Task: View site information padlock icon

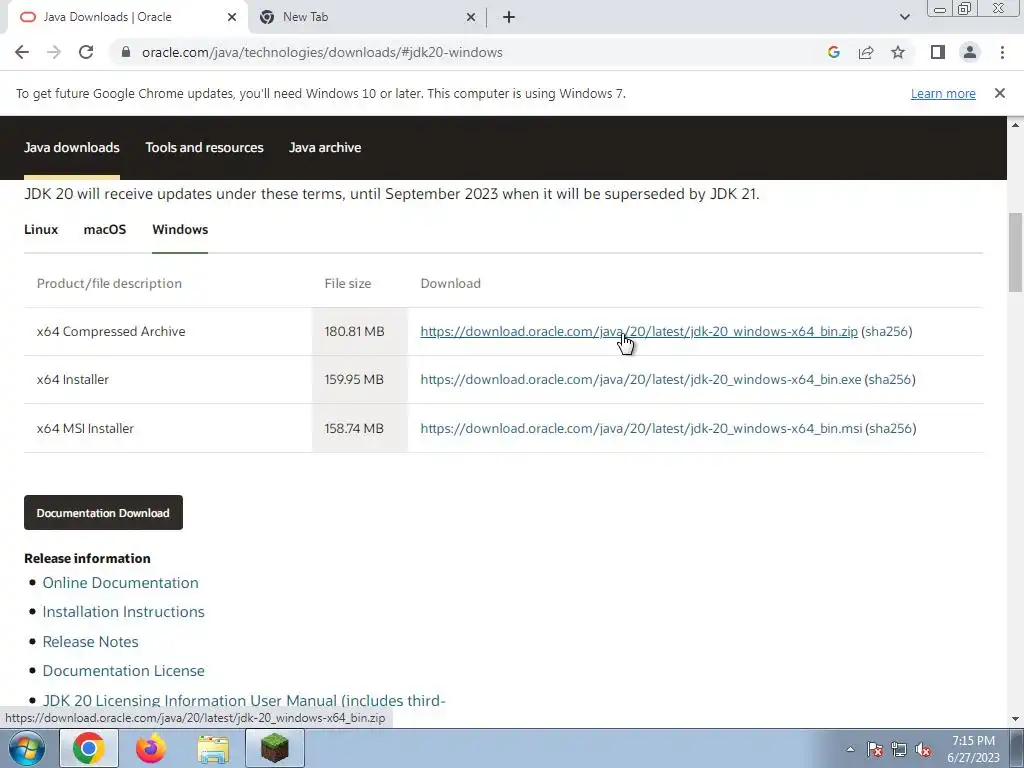Action: [126, 52]
